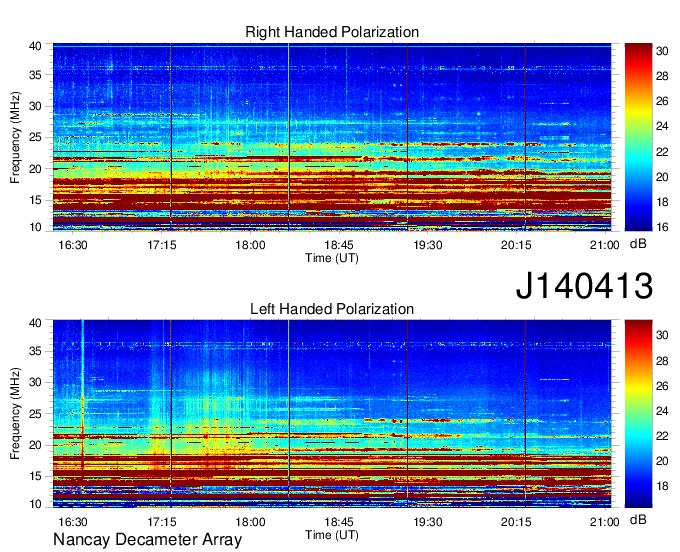The height and width of the screenshot is (552, 680).
Task: Click 18:00 tick under Right Handed plot
Action: coord(250,245)
